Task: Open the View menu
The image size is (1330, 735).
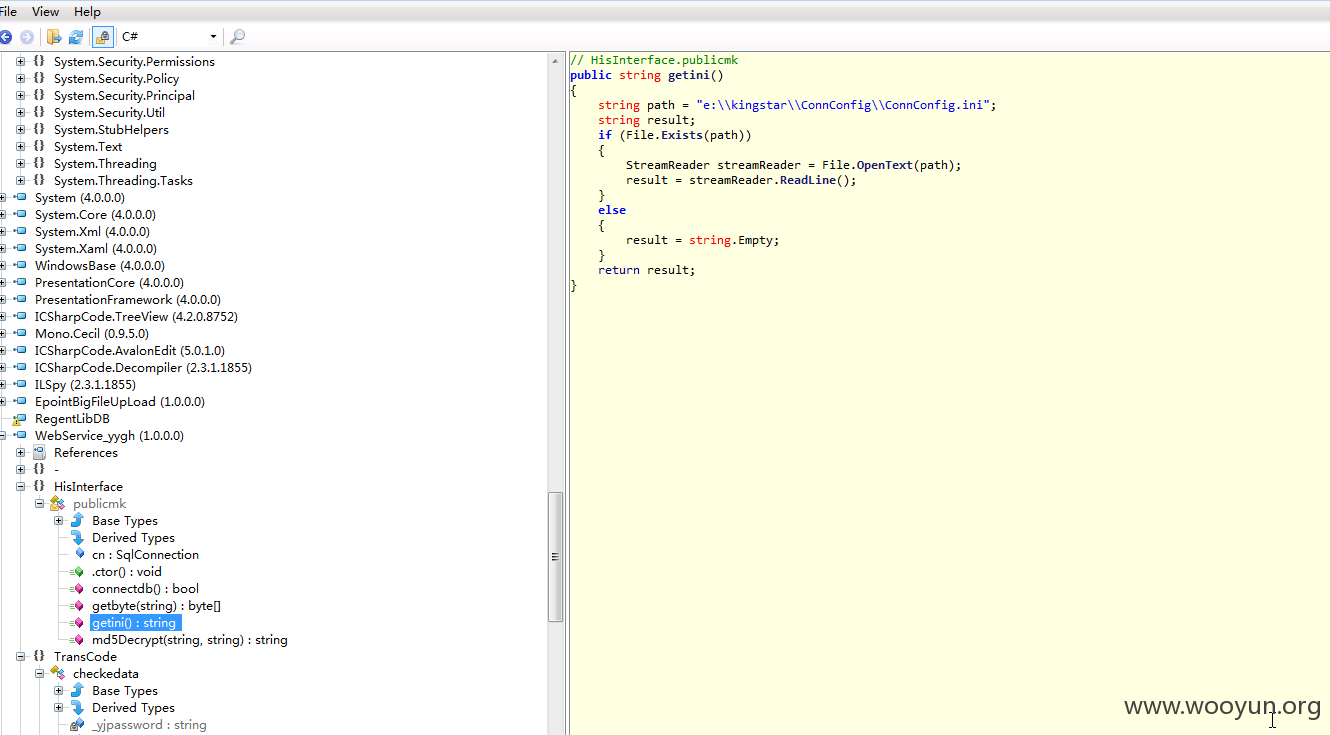Action: [x=45, y=12]
